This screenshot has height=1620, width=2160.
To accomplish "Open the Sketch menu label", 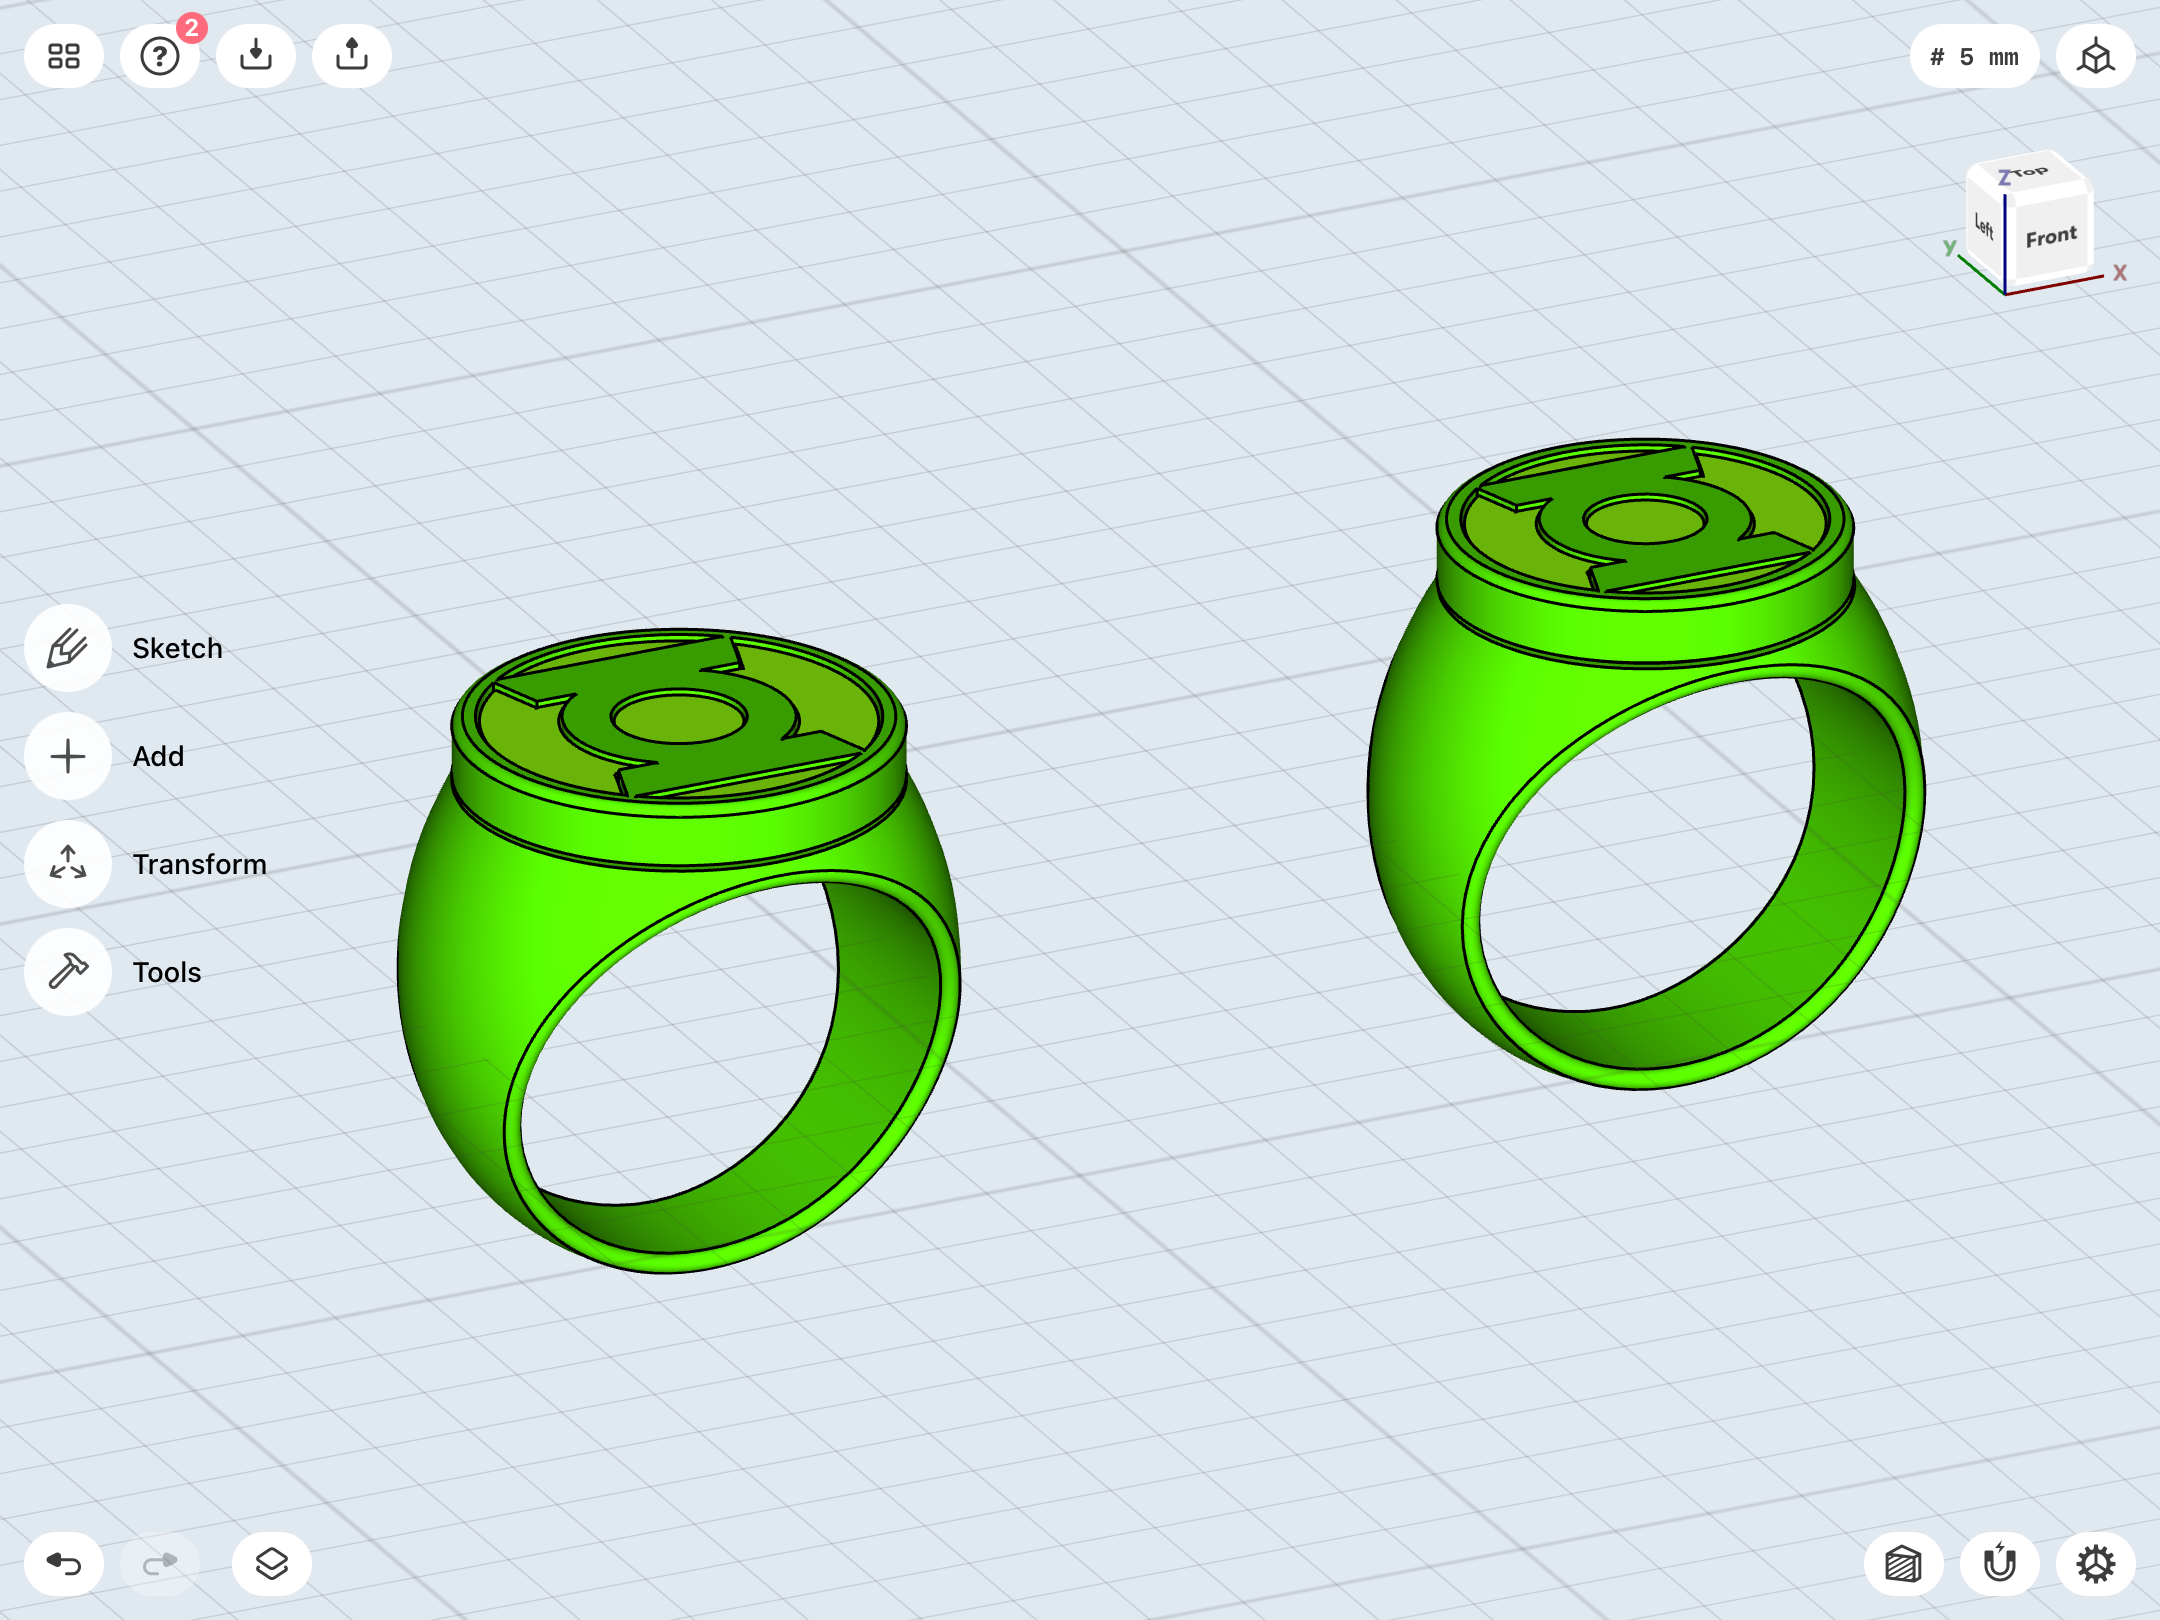I will pyautogui.click(x=178, y=648).
